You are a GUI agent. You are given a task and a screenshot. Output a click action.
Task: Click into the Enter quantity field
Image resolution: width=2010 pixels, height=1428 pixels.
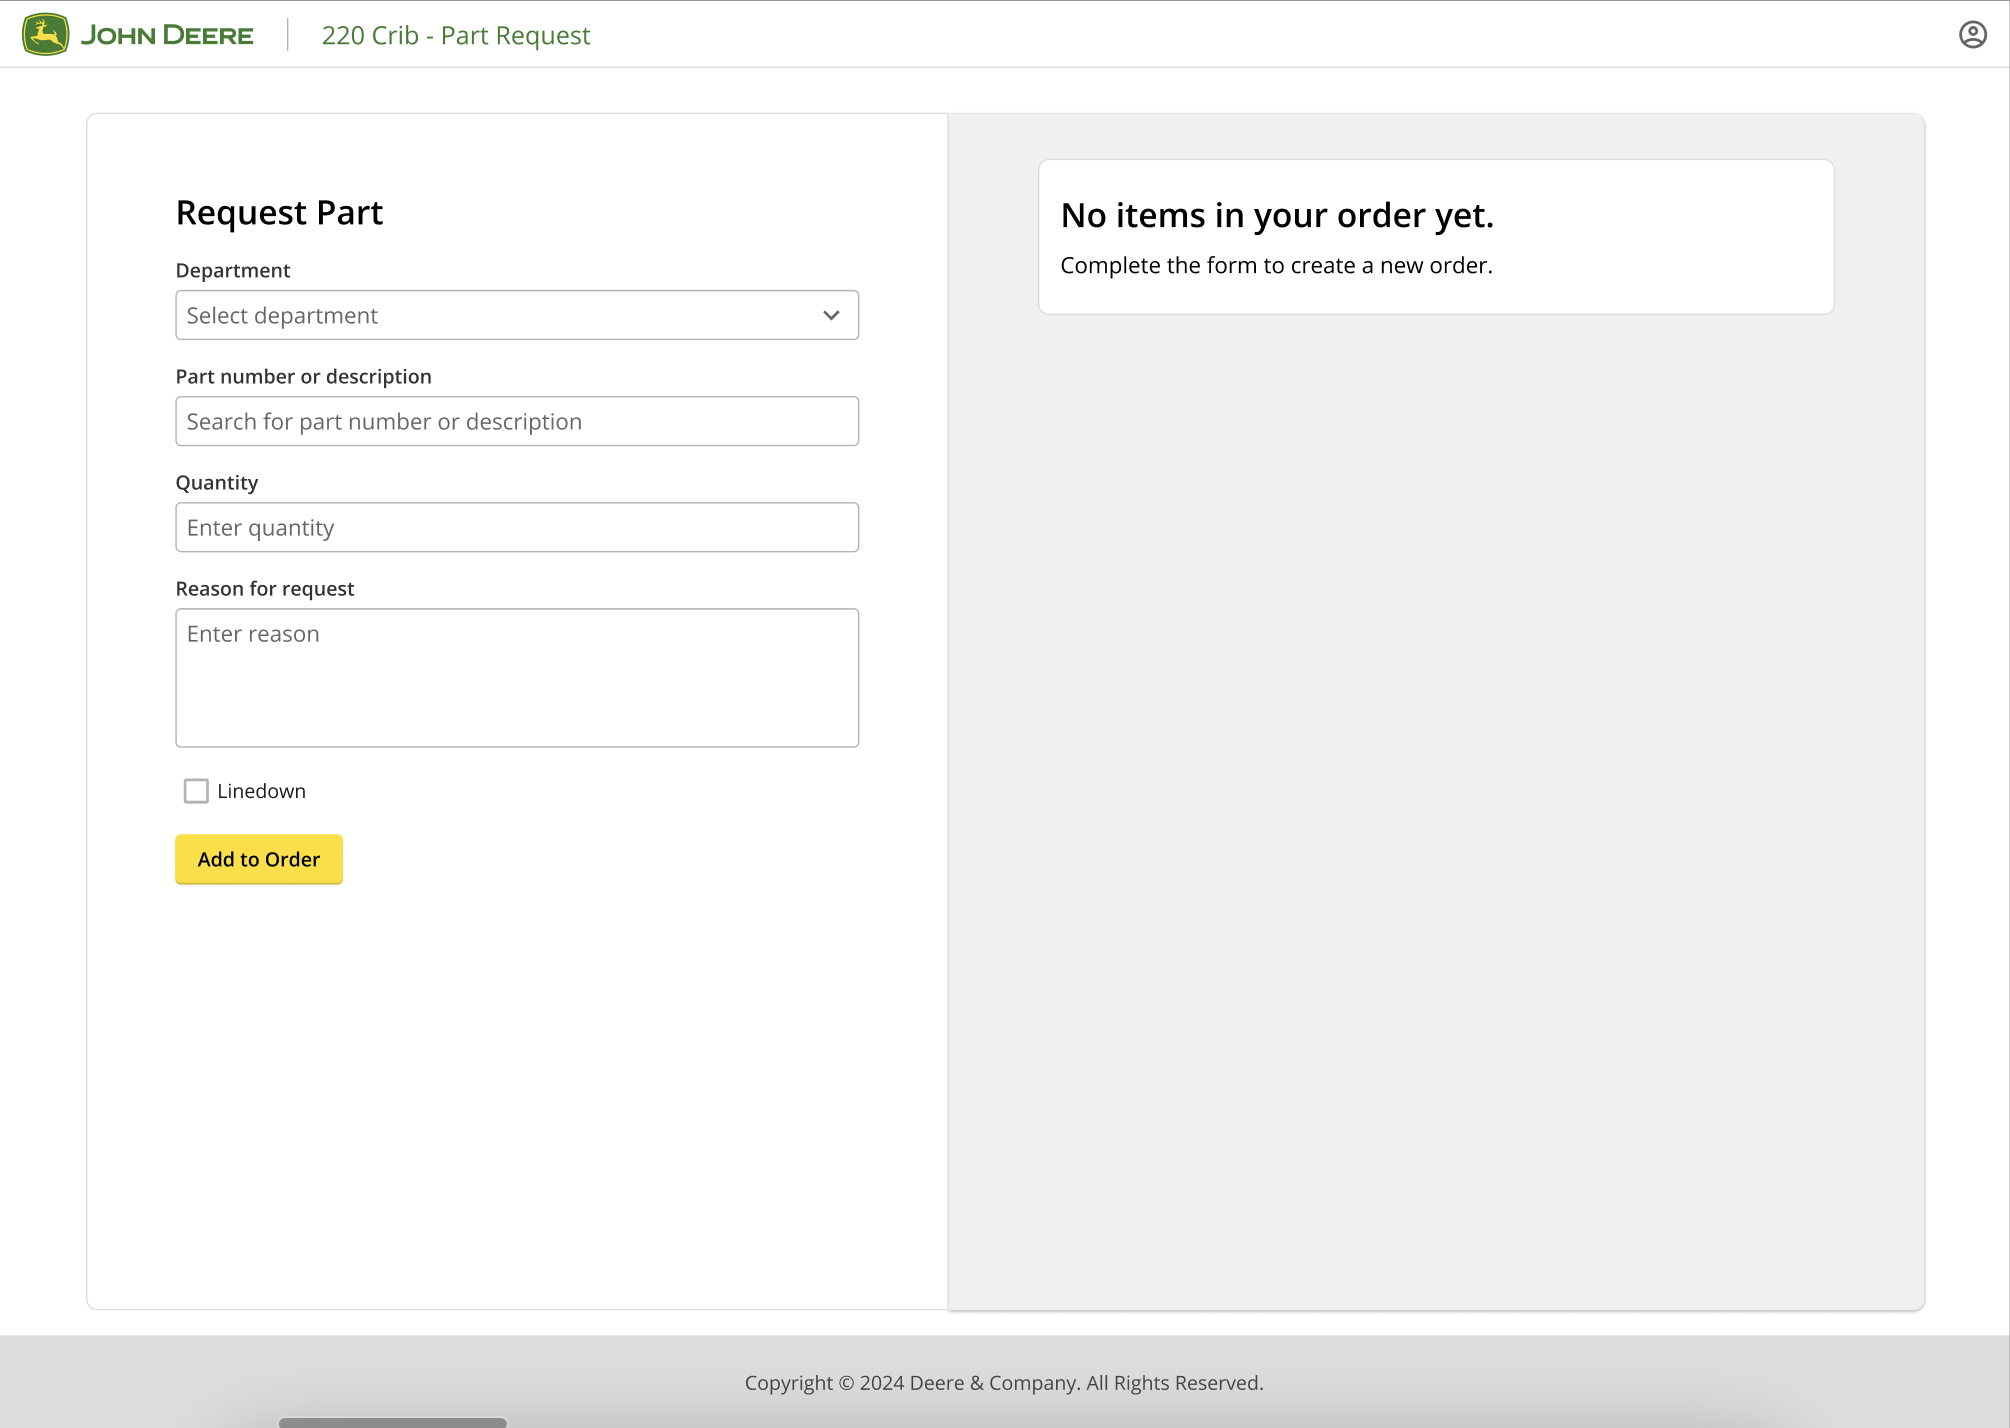point(517,527)
